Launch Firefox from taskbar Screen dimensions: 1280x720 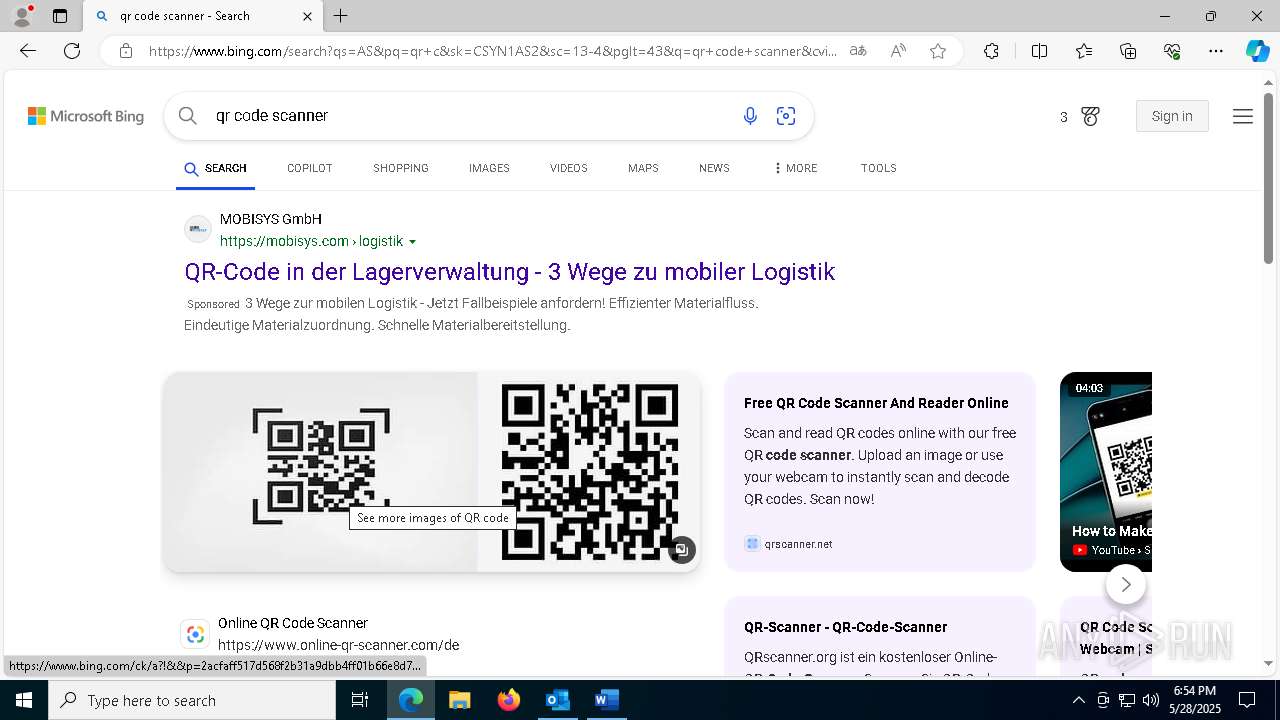coord(509,700)
